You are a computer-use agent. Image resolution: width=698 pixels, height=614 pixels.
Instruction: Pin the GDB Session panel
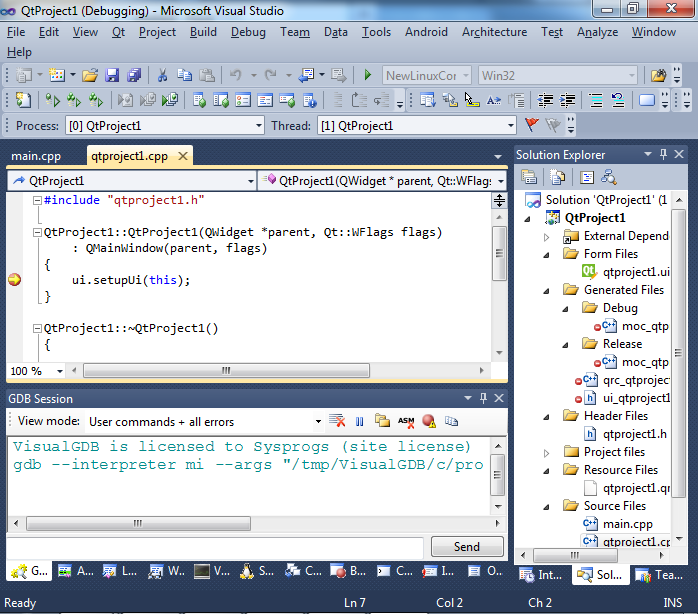484,398
